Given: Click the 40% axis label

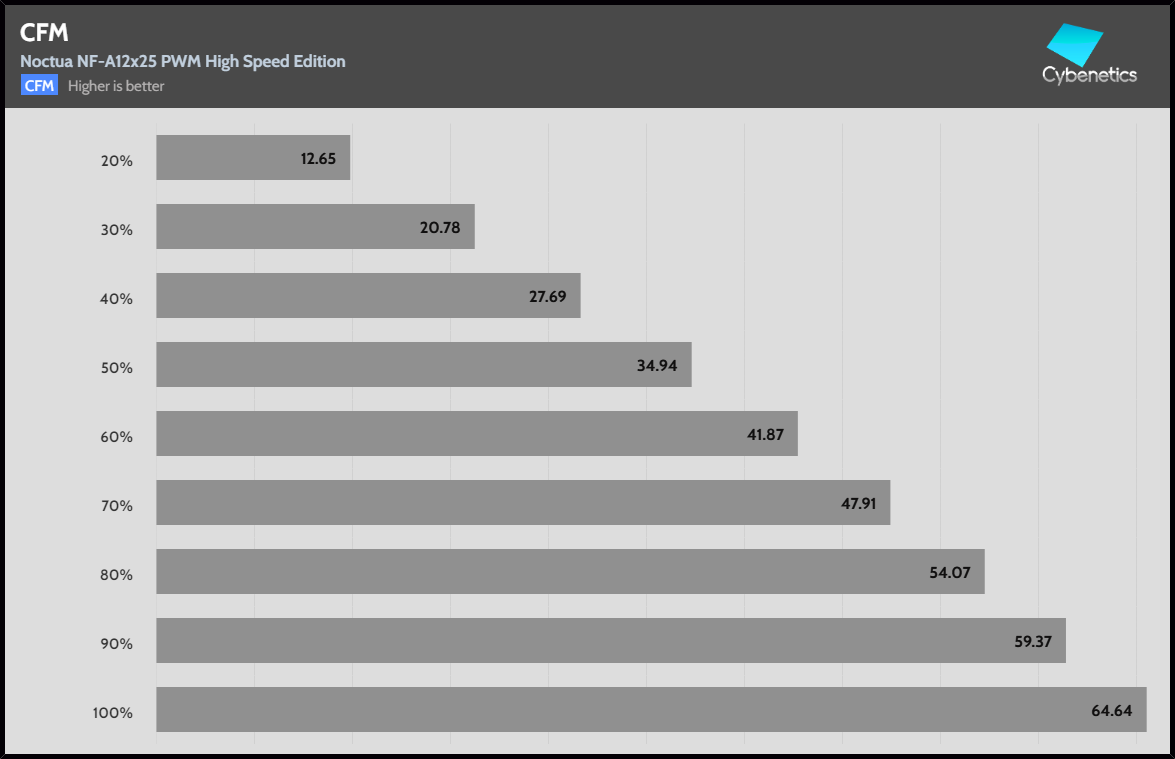Looking at the screenshot, I should (117, 298).
